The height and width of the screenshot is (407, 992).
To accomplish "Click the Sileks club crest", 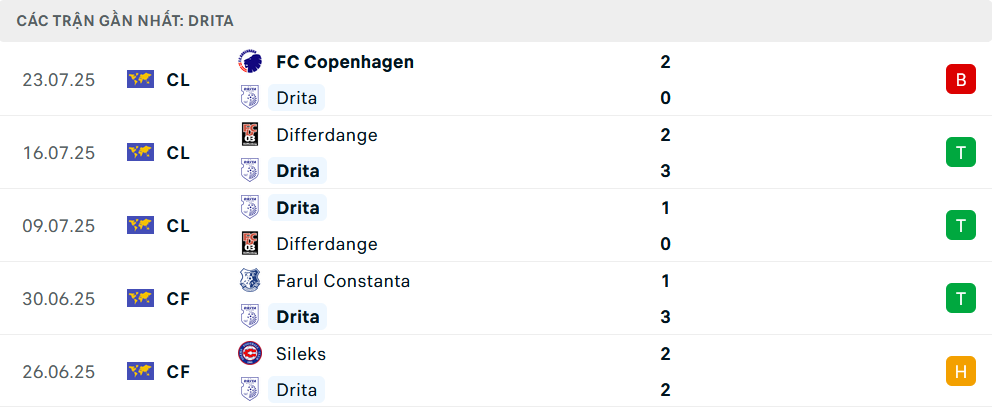I will (x=250, y=353).
